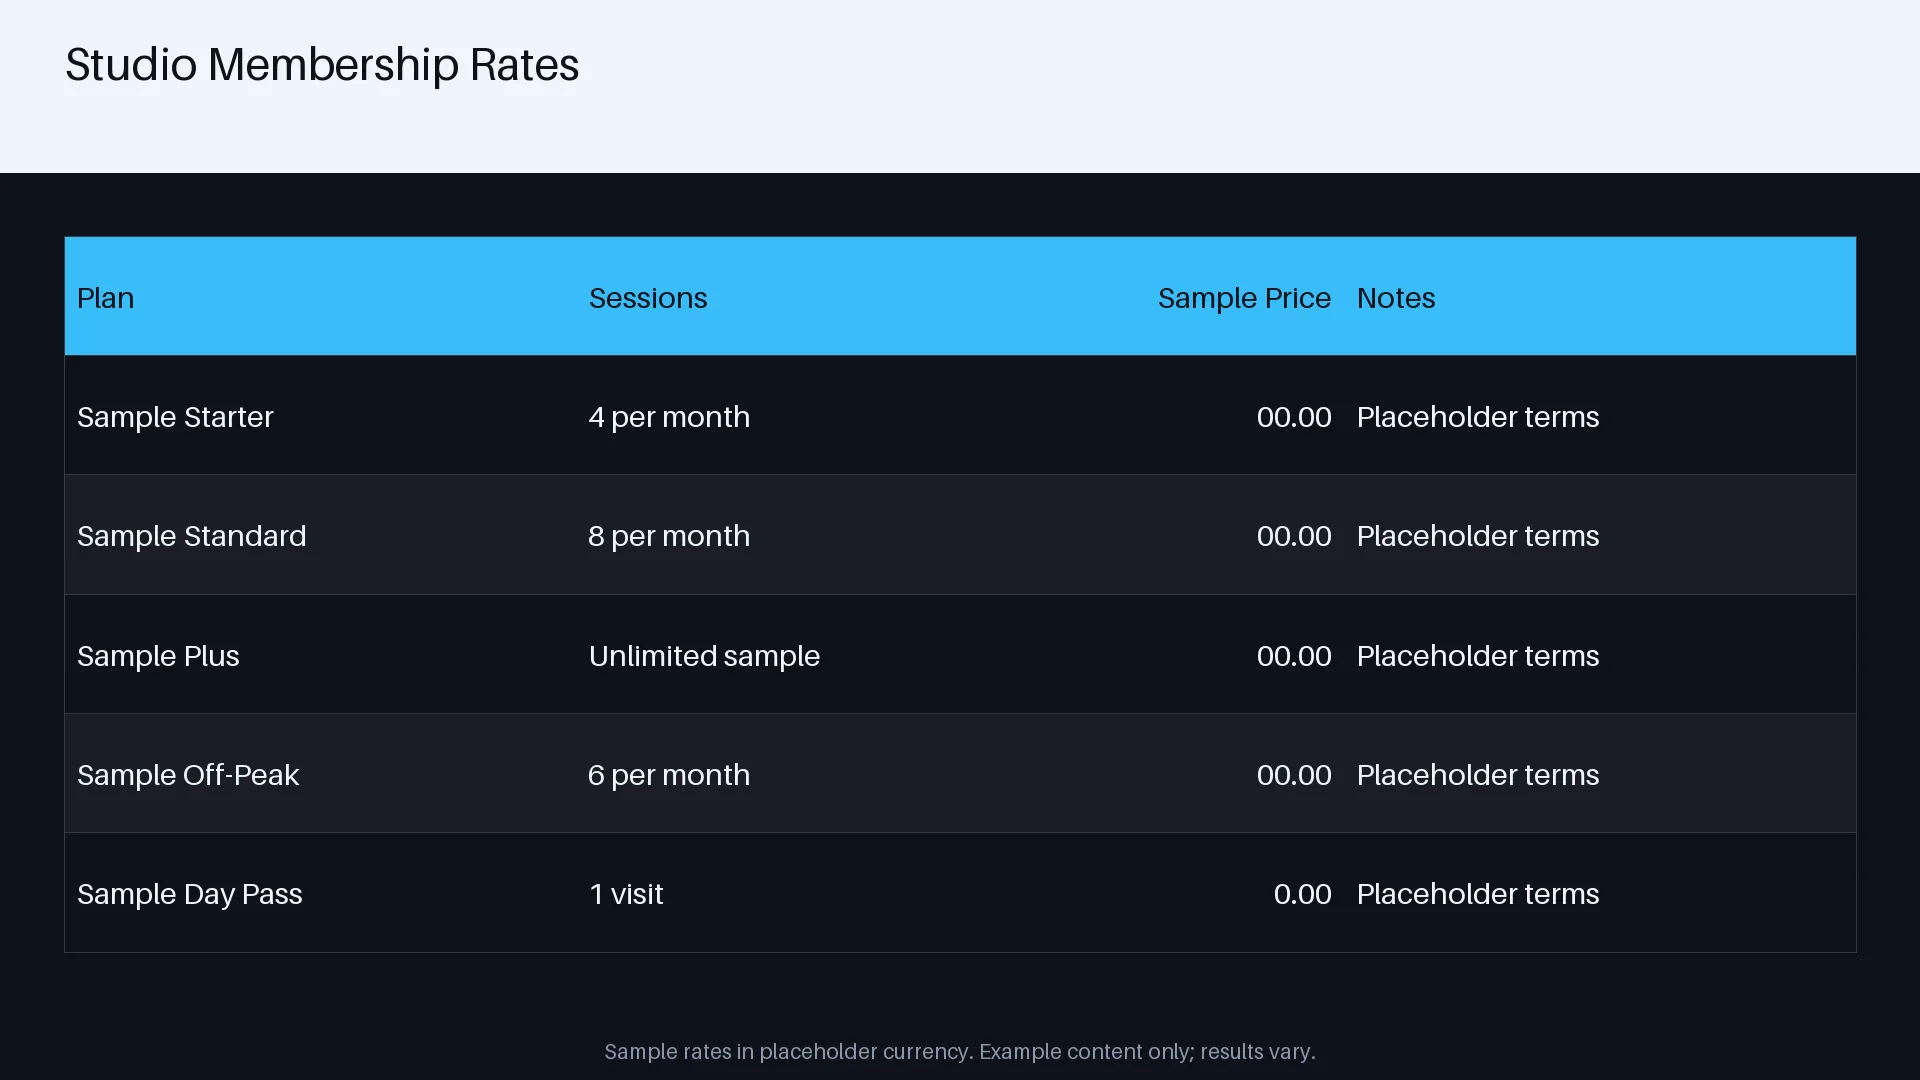Click Placeholder terms in Sample Starter row
1920x1080 pixels.
(x=1478, y=417)
